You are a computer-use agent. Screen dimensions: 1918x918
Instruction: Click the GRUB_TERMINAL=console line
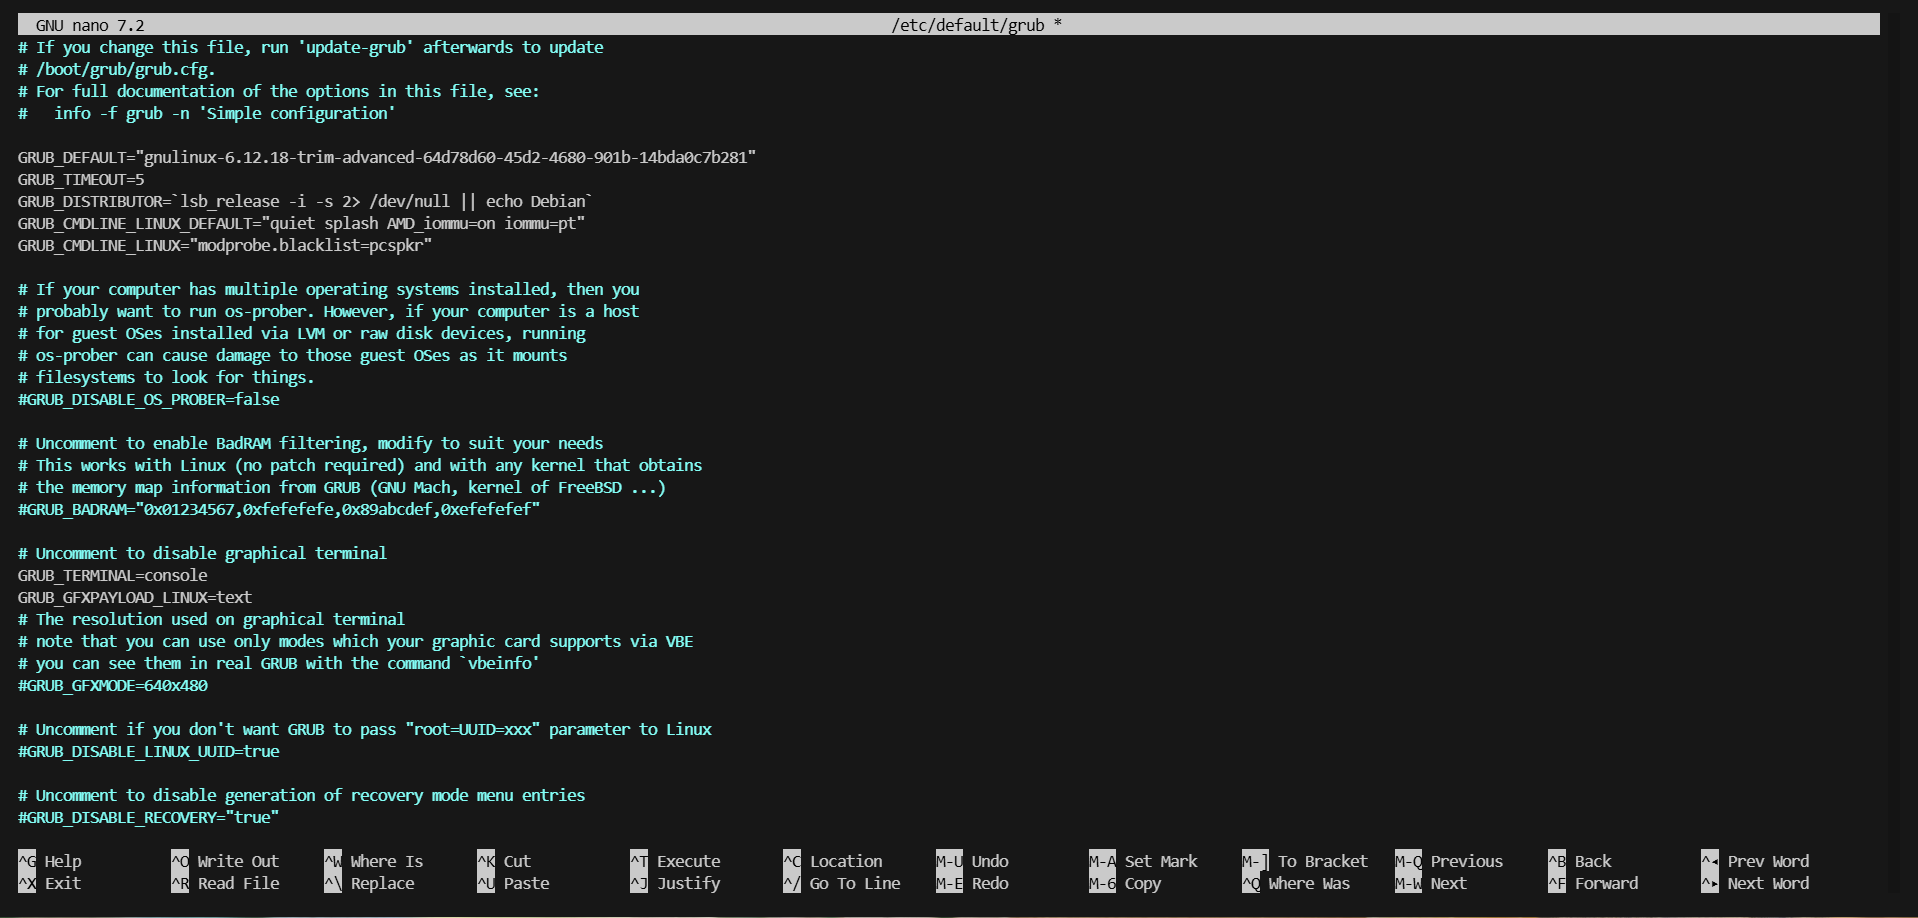[113, 575]
